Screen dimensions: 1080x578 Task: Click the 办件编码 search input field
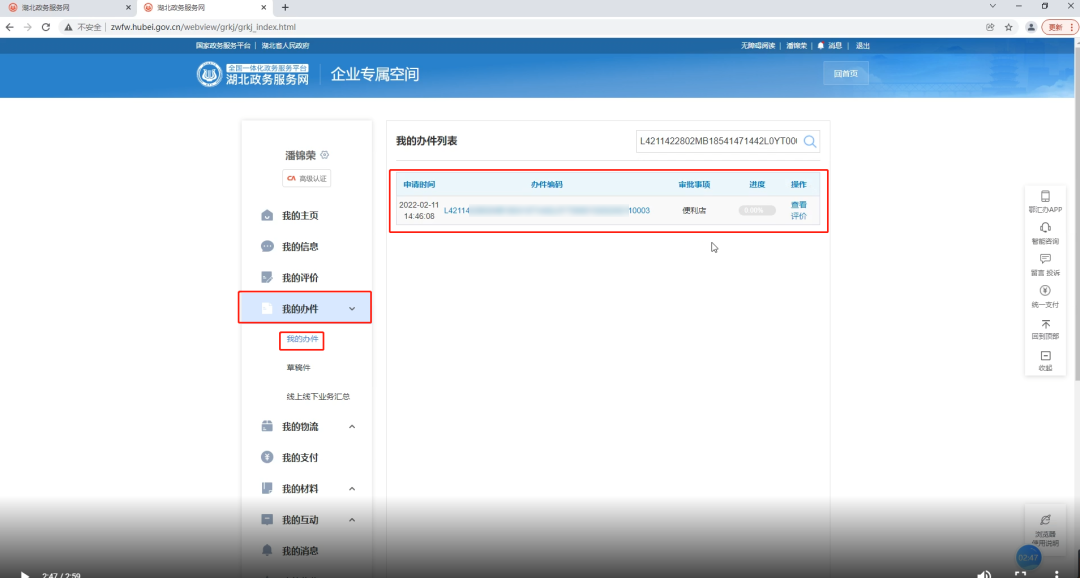coord(718,141)
